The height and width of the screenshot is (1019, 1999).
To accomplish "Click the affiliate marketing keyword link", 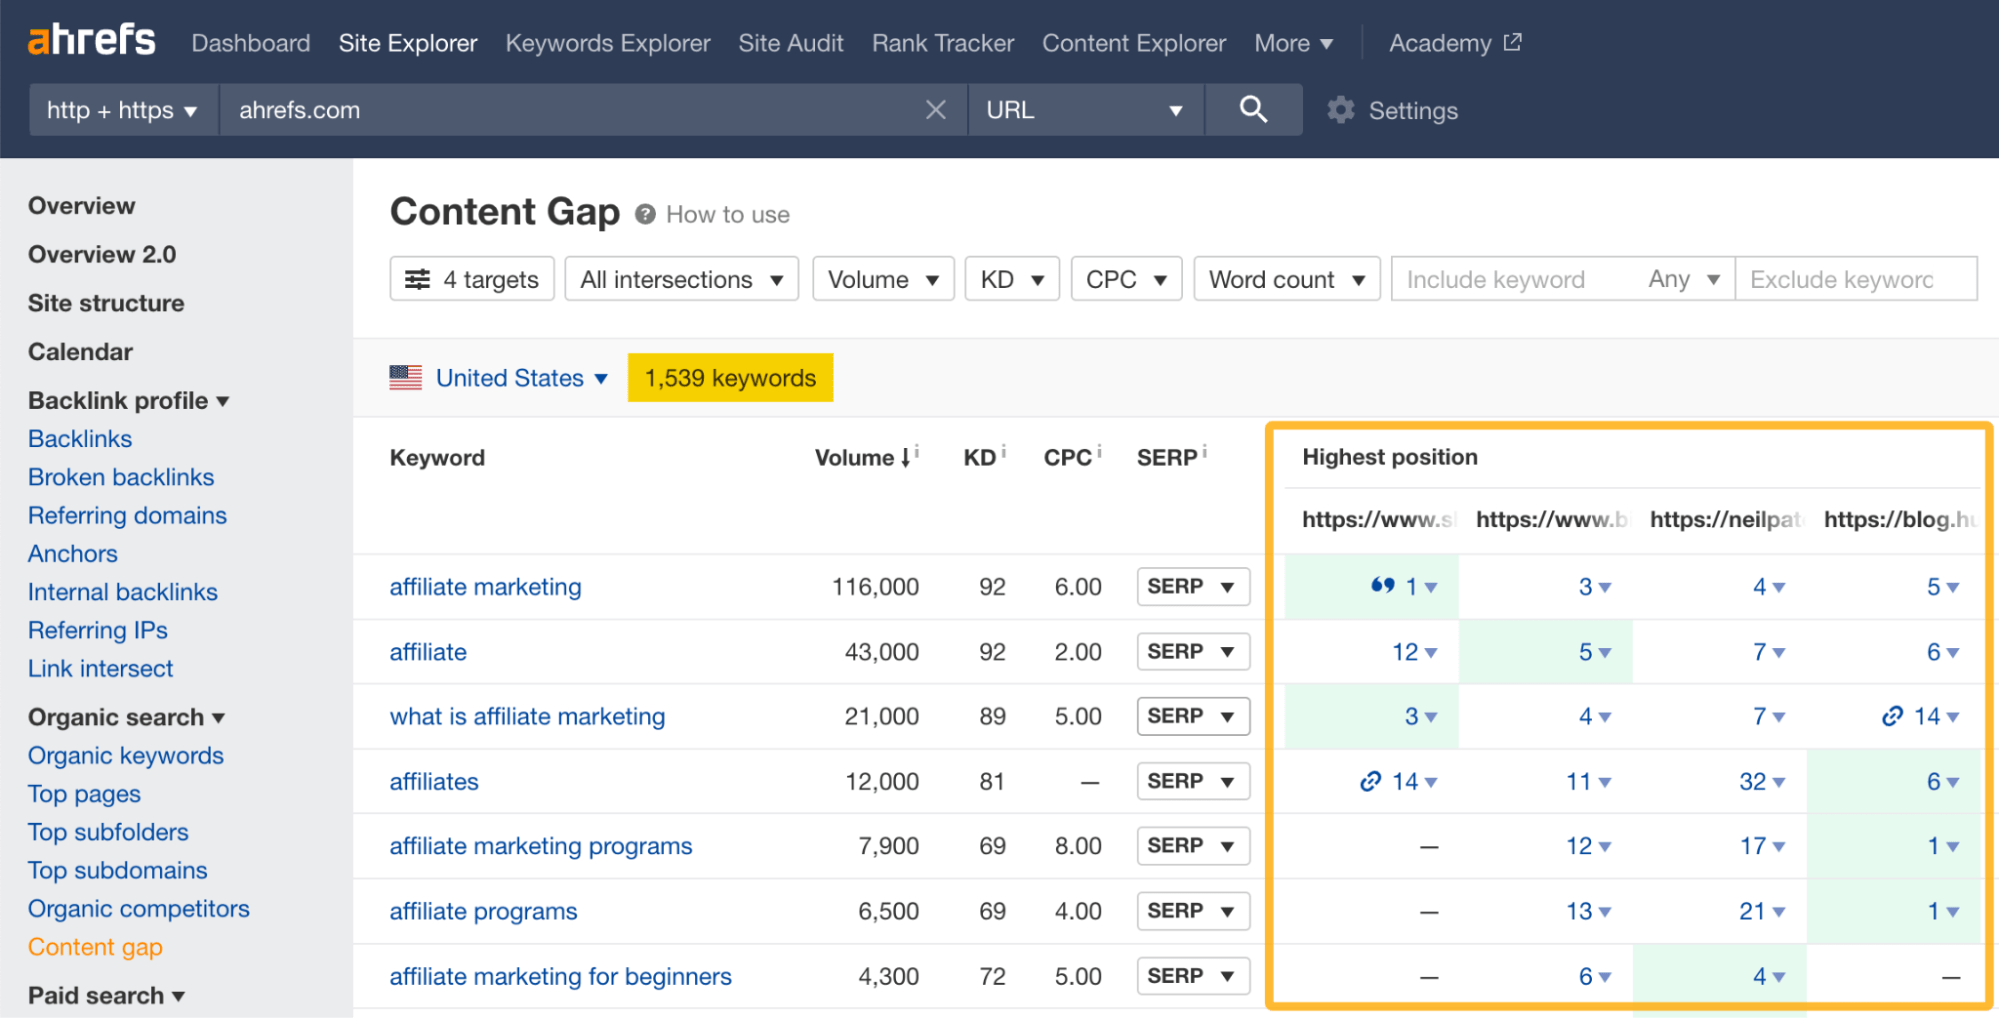I will [x=485, y=586].
